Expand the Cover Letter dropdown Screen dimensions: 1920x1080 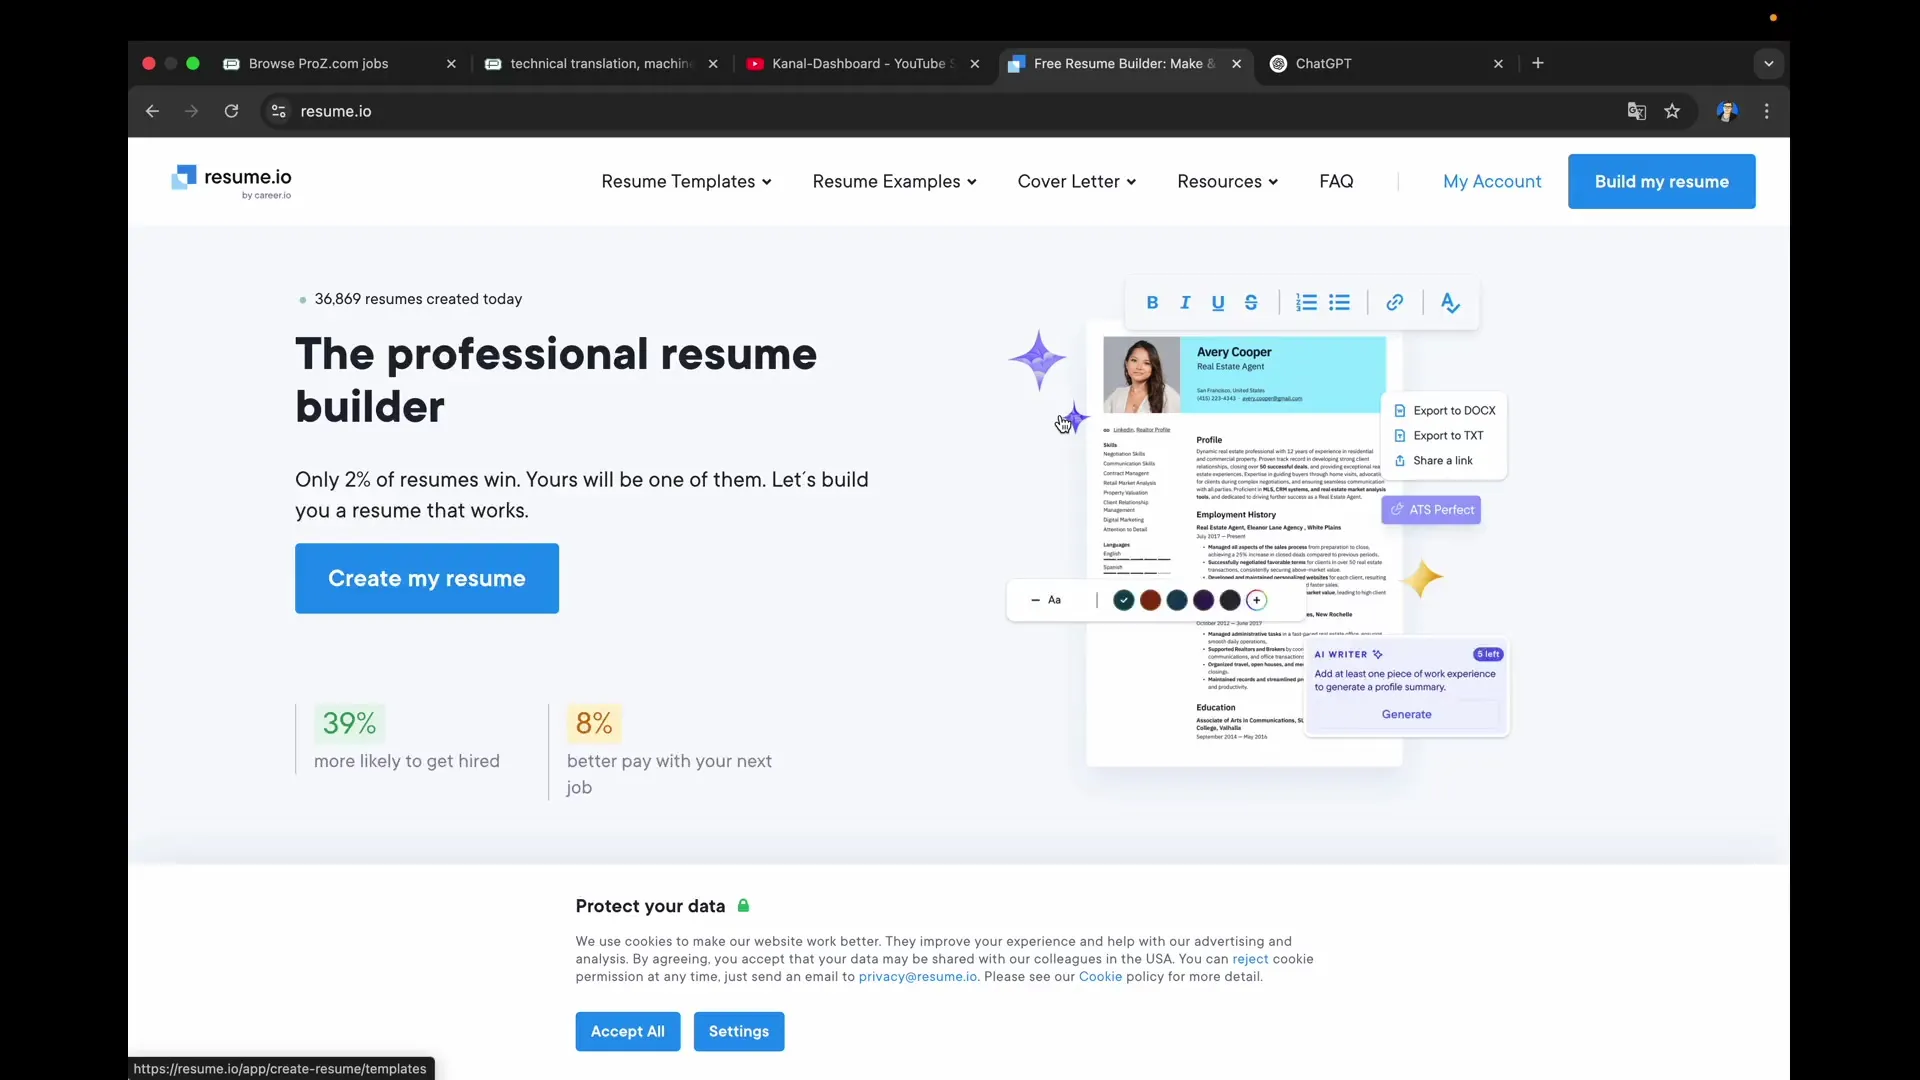[1076, 181]
